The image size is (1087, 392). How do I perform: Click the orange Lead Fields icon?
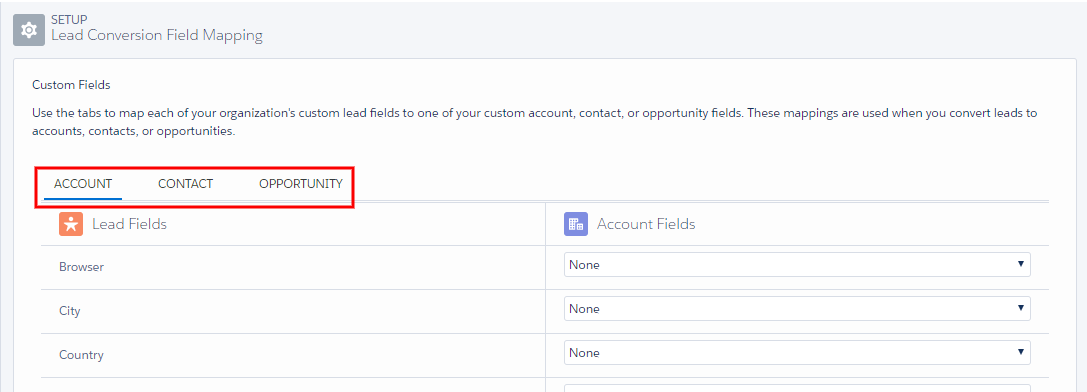(x=71, y=224)
